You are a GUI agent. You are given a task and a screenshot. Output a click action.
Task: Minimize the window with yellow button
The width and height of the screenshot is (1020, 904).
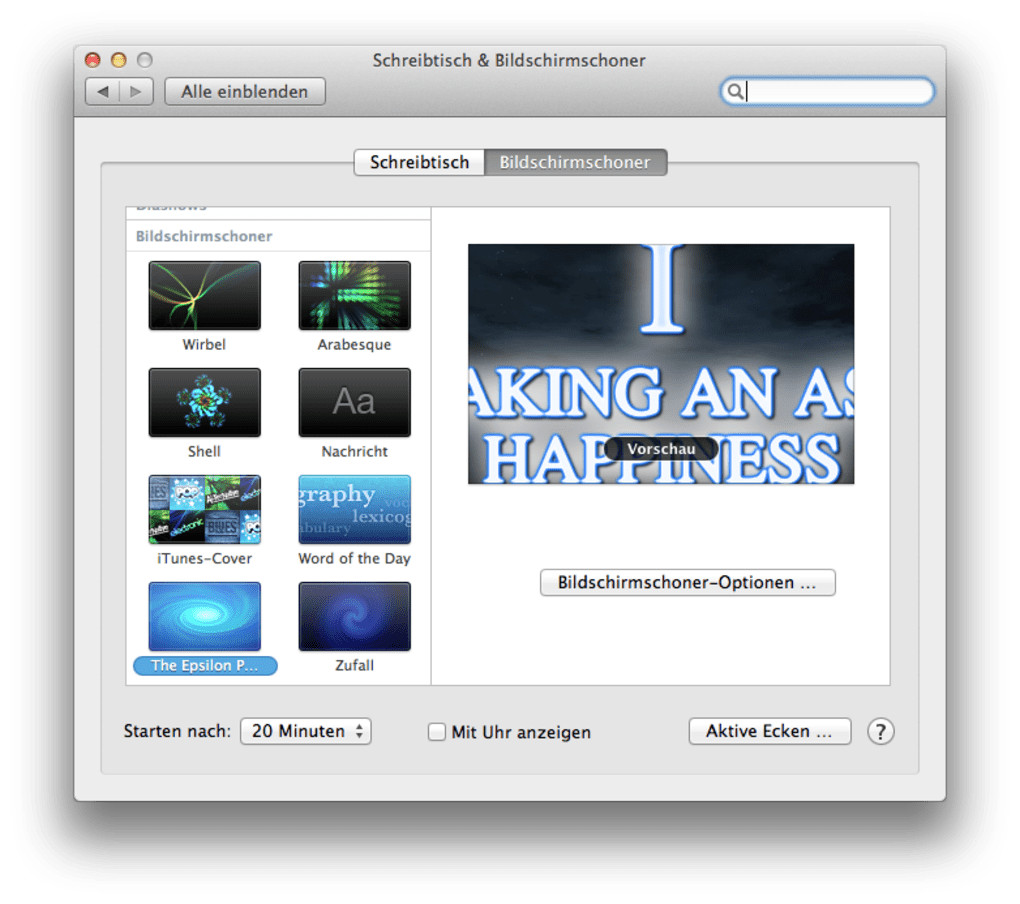(118, 60)
